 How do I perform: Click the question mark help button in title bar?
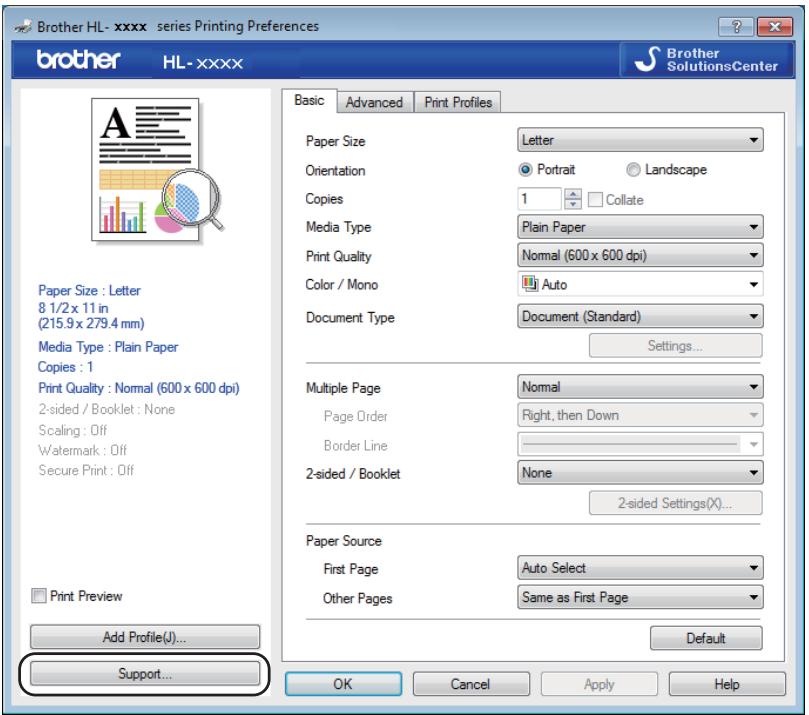736,26
